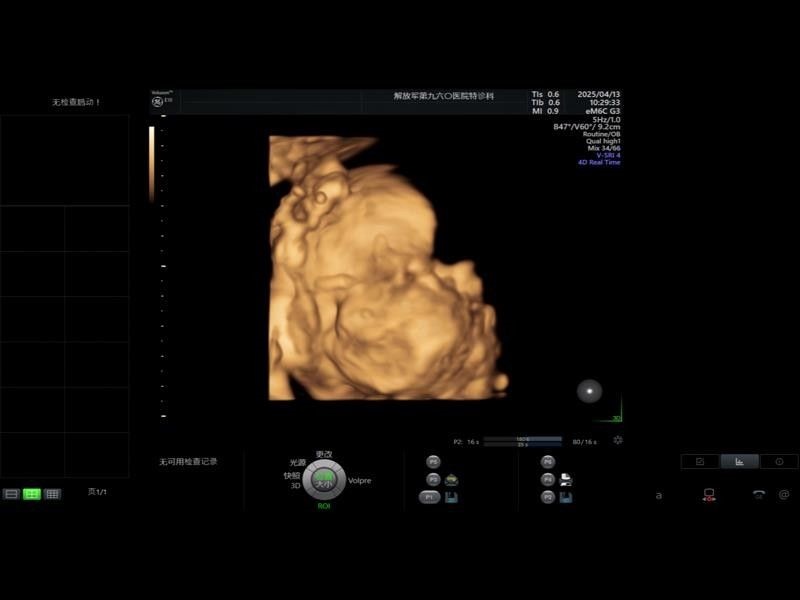Click the Qual high1 parameter text
The width and height of the screenshot is (800, 600).
(603, 141)
